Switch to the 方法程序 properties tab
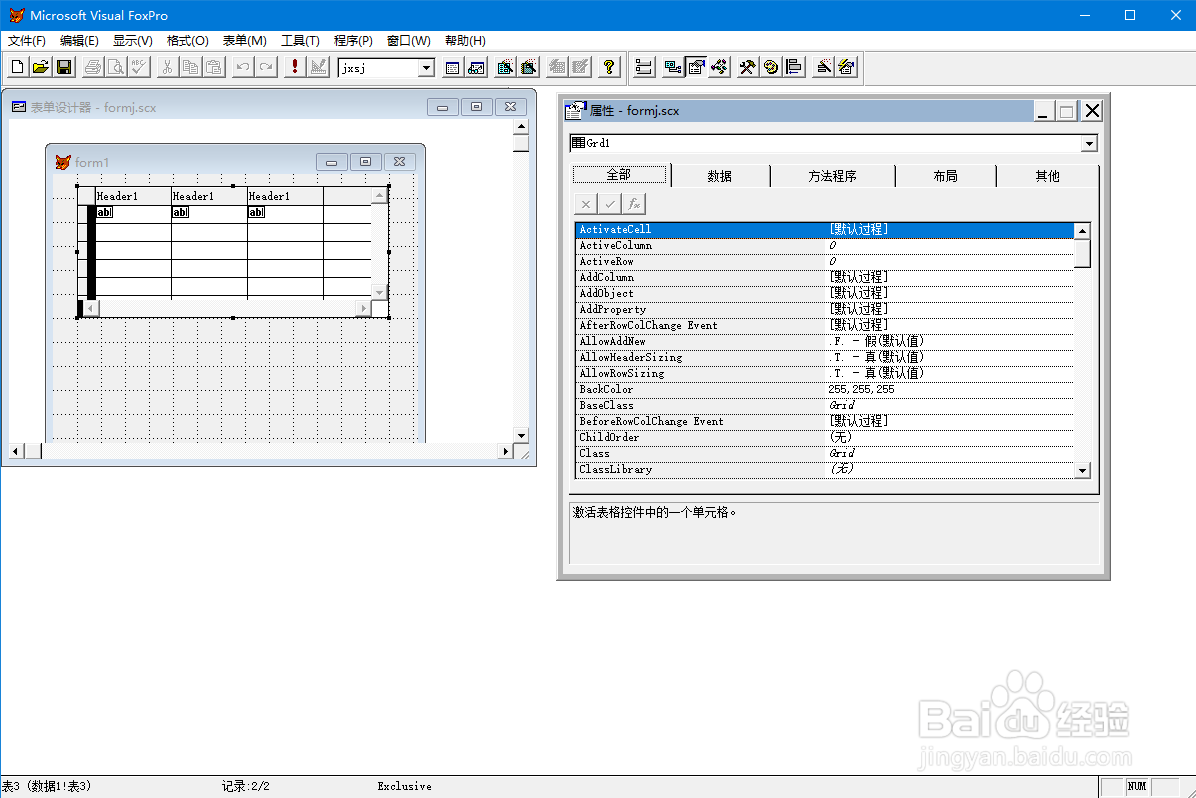Screen dimensions: 1196x798 coord(832,176)
